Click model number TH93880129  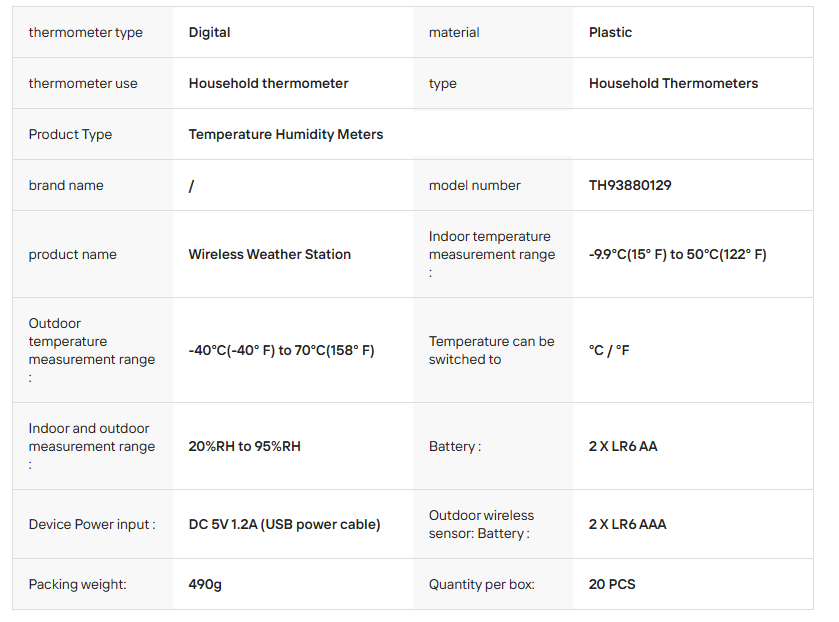pyautogui.click(x=630, y=186)
